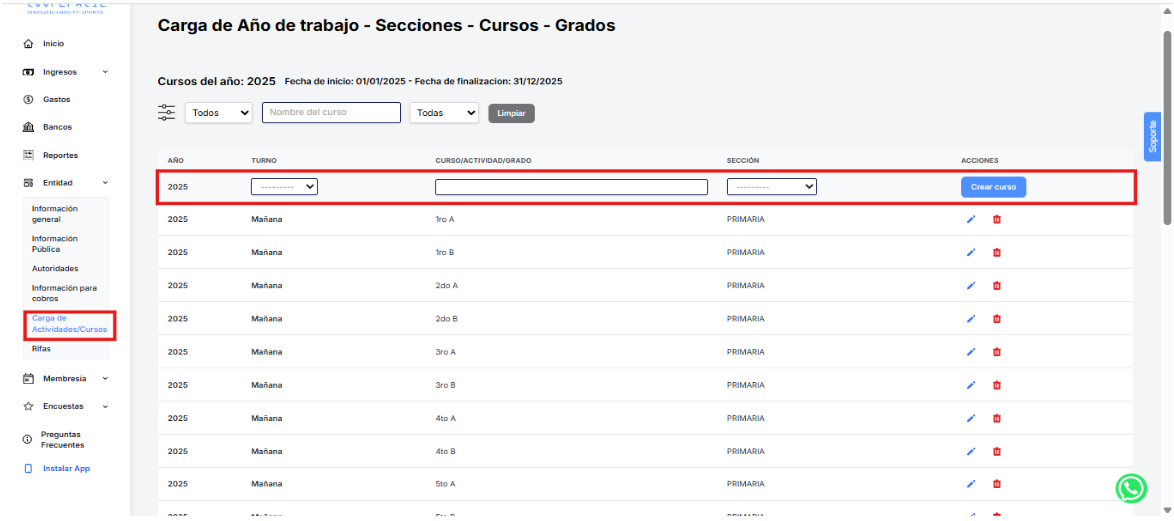
Task: Click the green WhatsApp chat icon
Action: [x=1131, y=488]
